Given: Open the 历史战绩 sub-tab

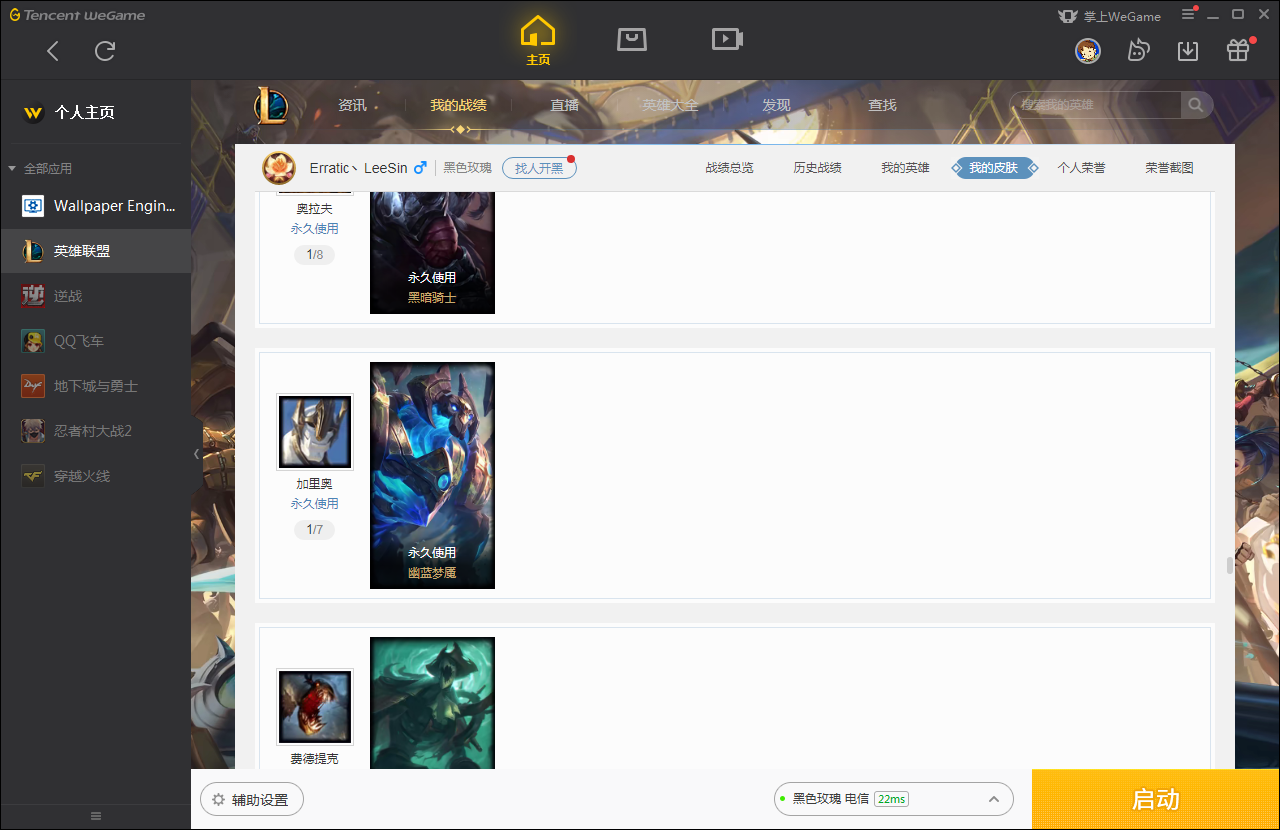Looking at the screenshot, I should pos(817,168).
